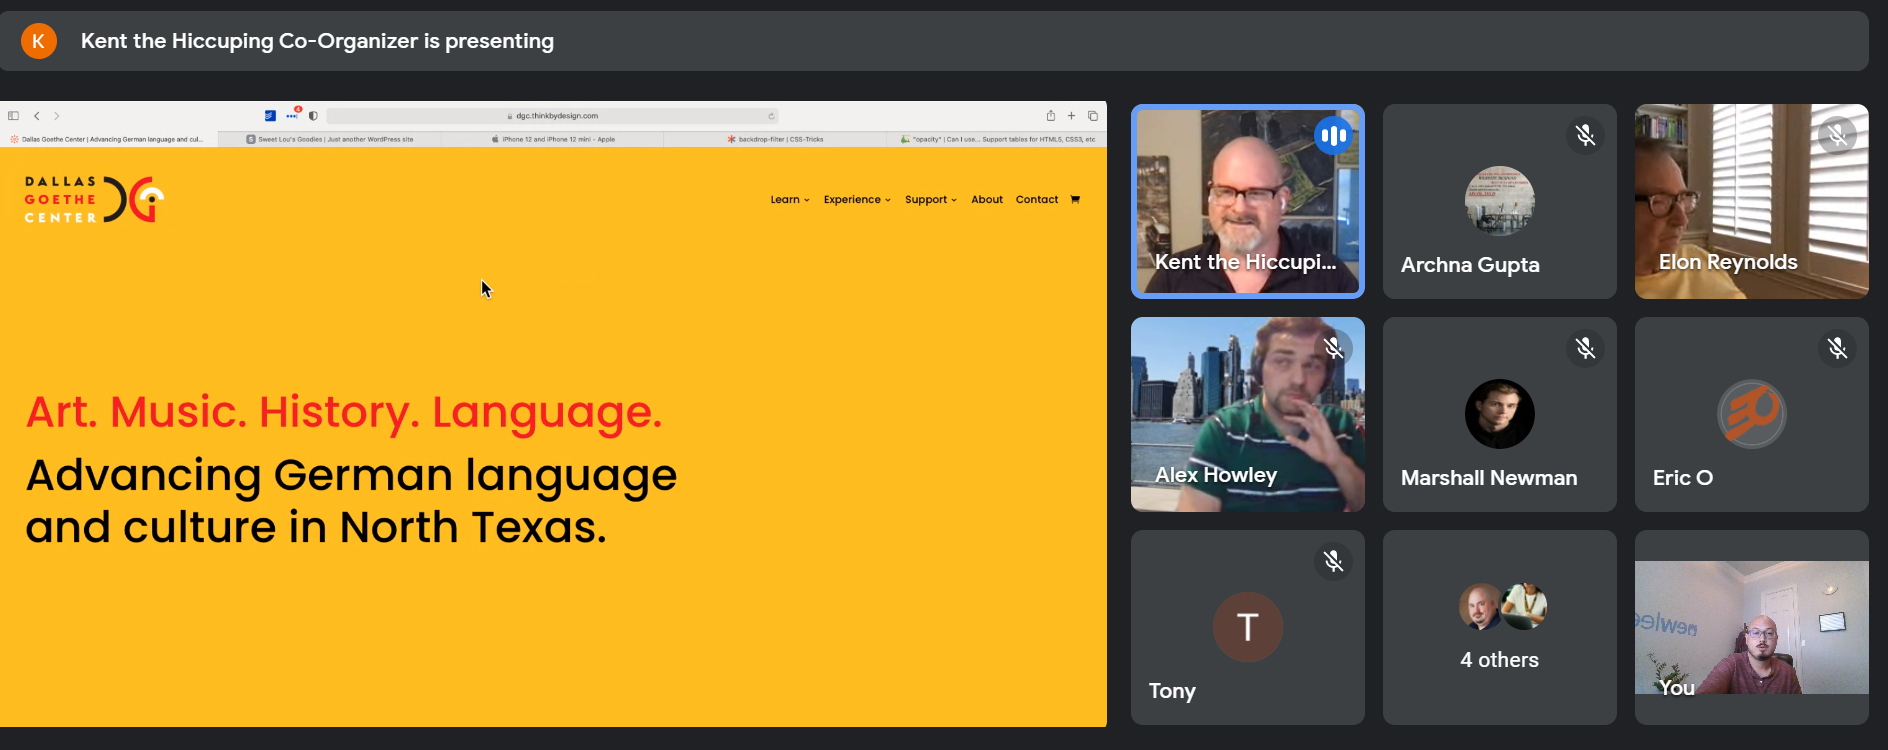
Task: Click the privacy shield icon
Action: click(313, 116)
